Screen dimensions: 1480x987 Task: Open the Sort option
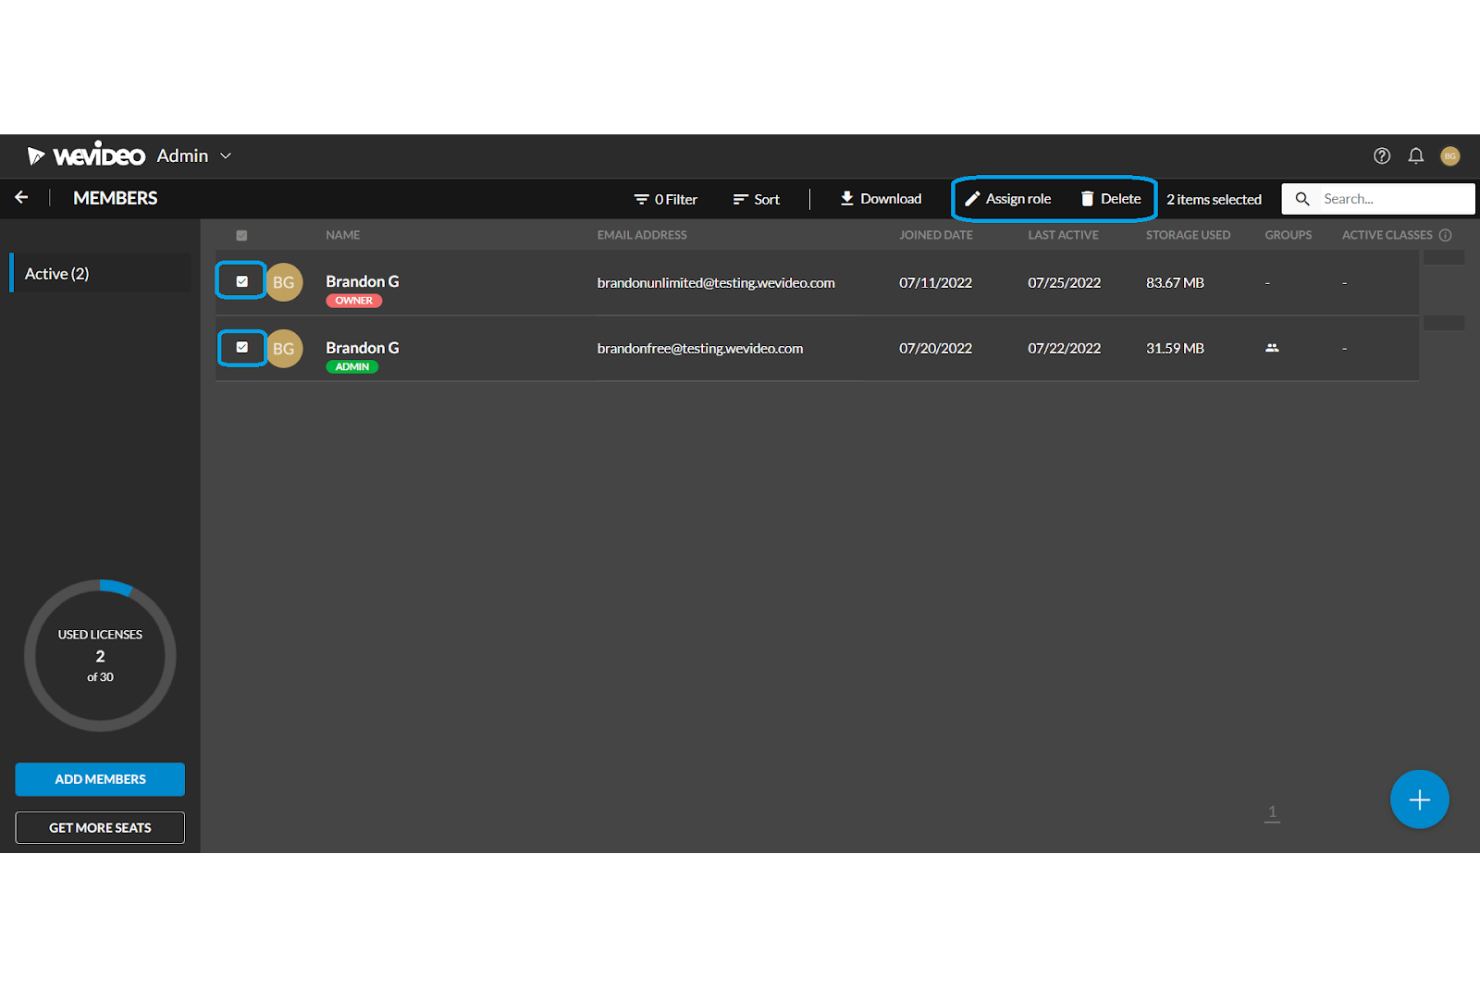coord(756,199)
